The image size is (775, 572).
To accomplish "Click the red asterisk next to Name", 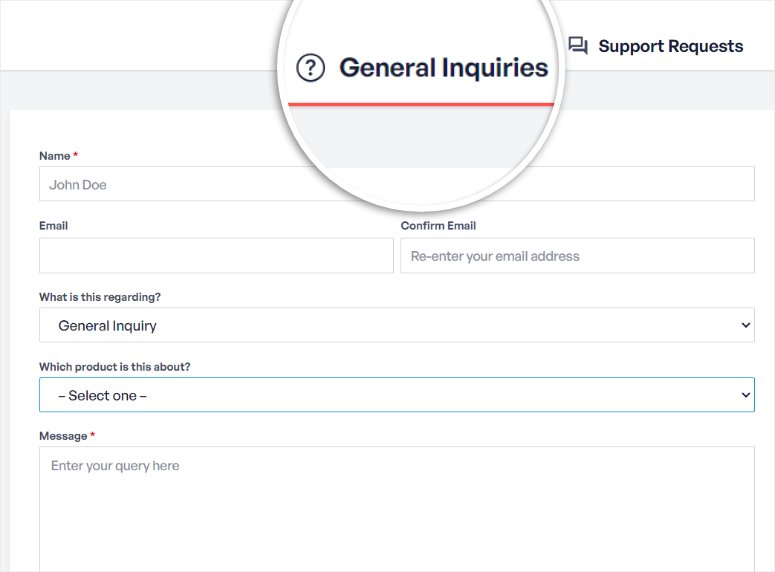I will 76,155.
